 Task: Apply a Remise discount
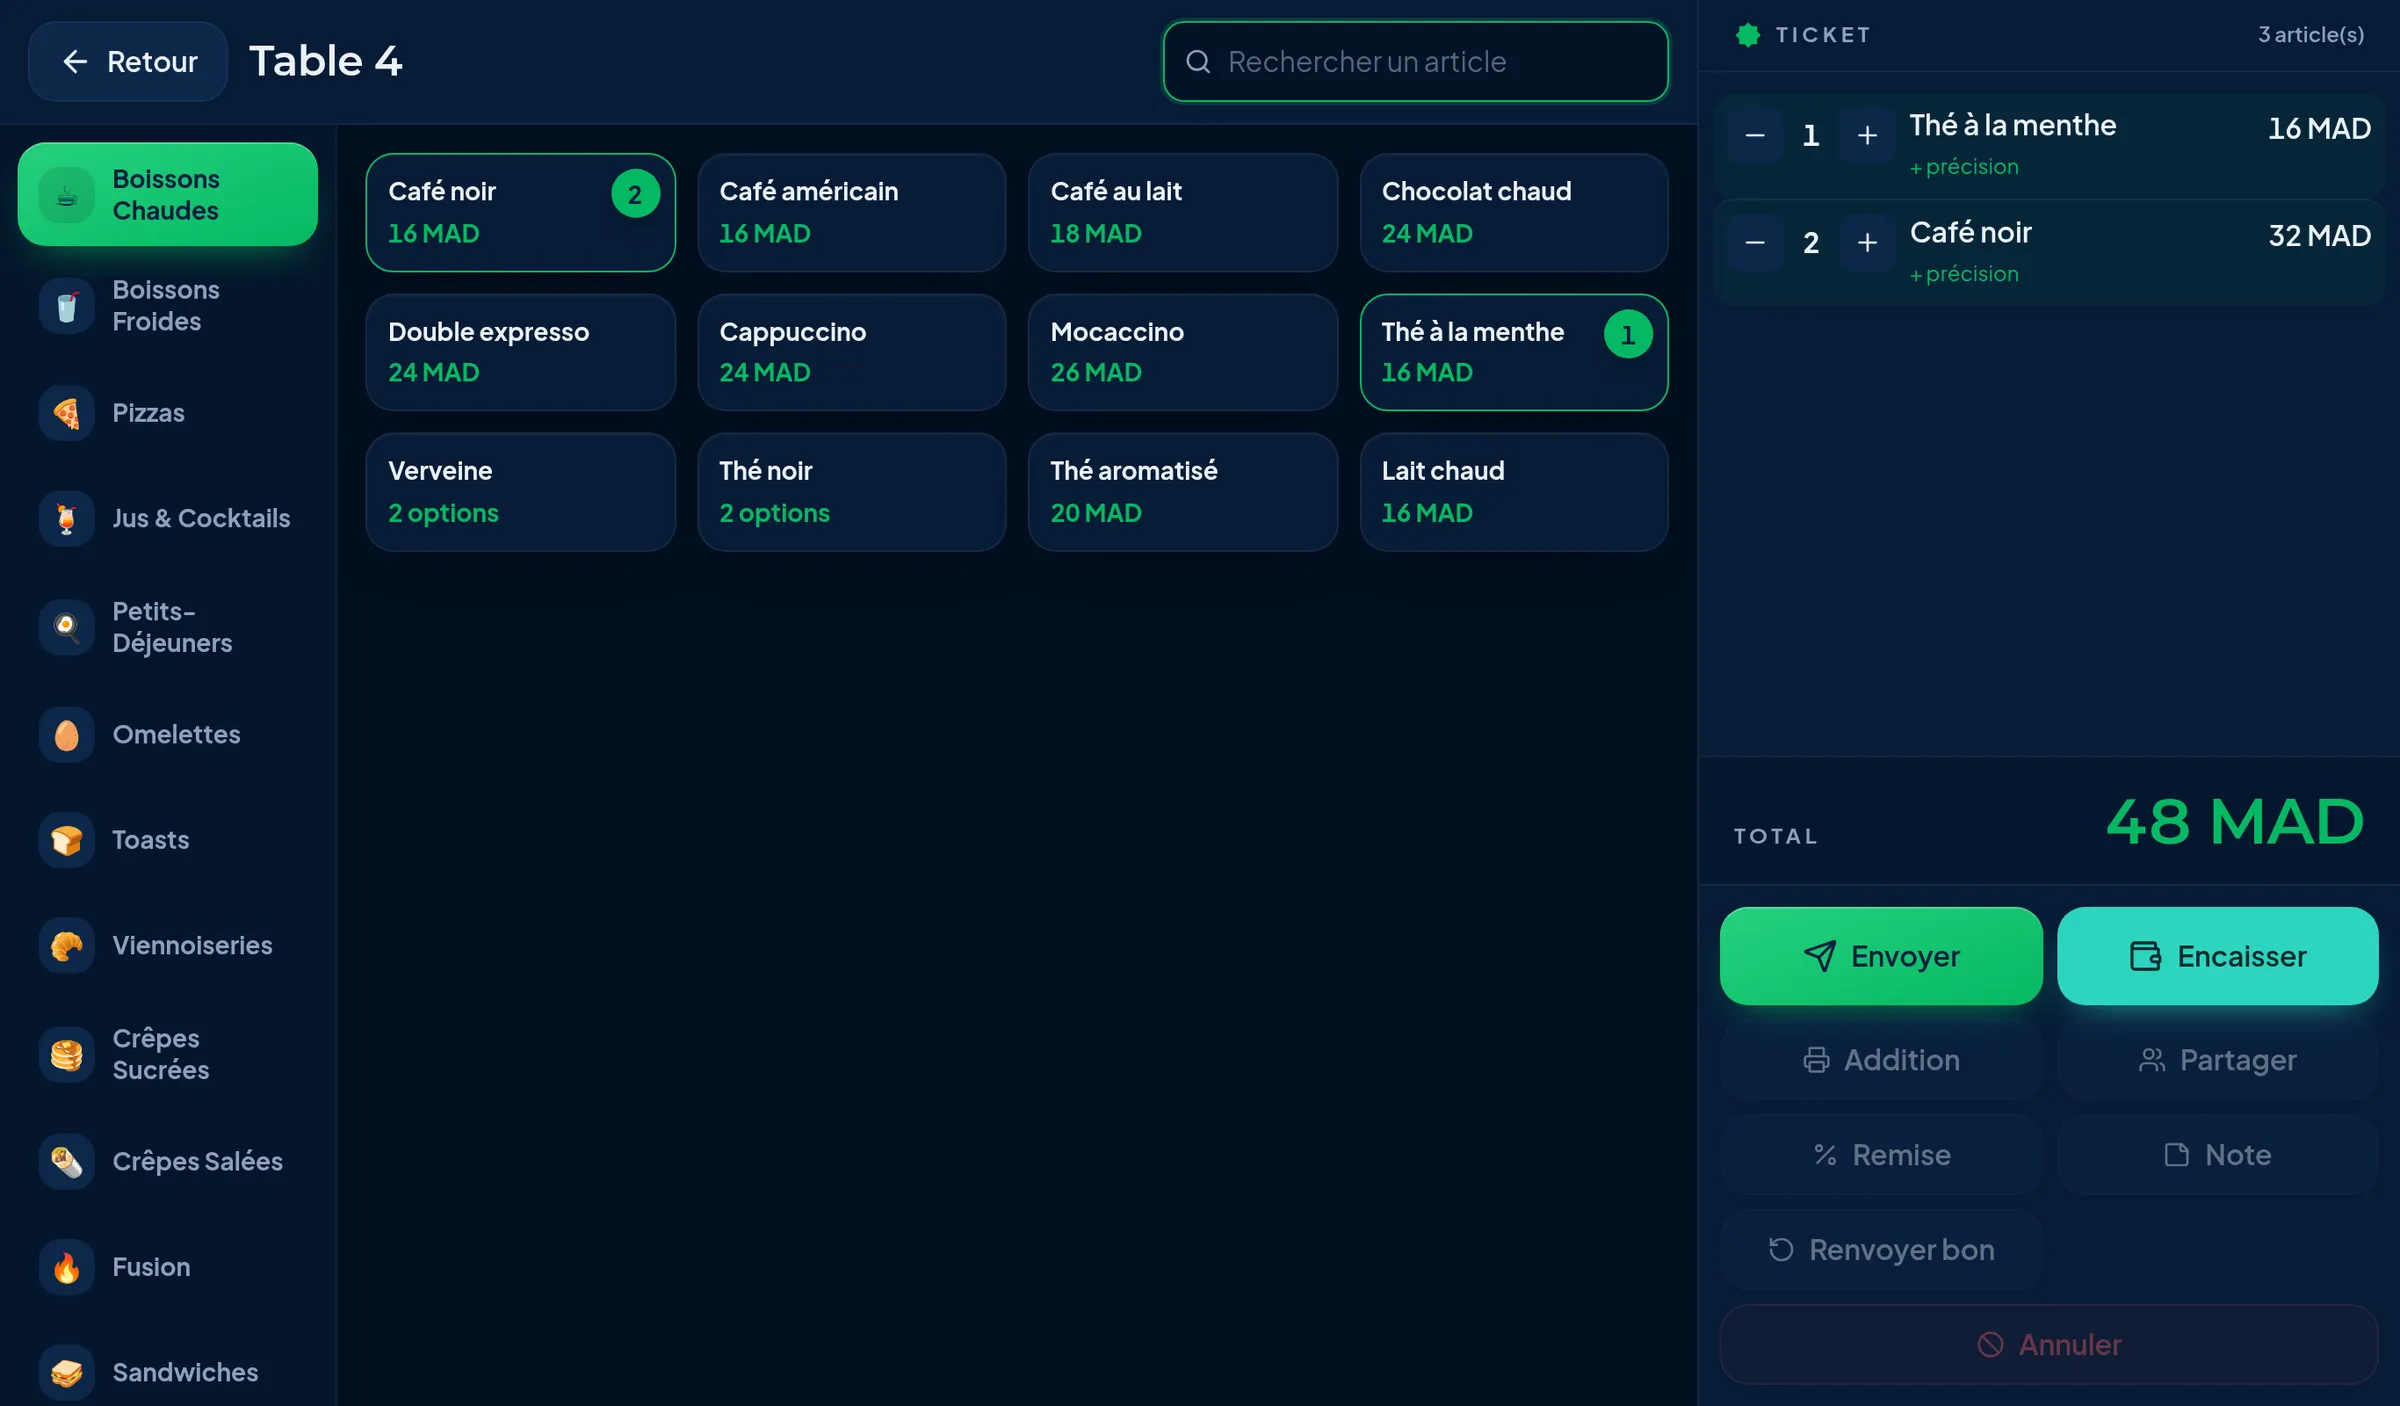[1881, 1155]
